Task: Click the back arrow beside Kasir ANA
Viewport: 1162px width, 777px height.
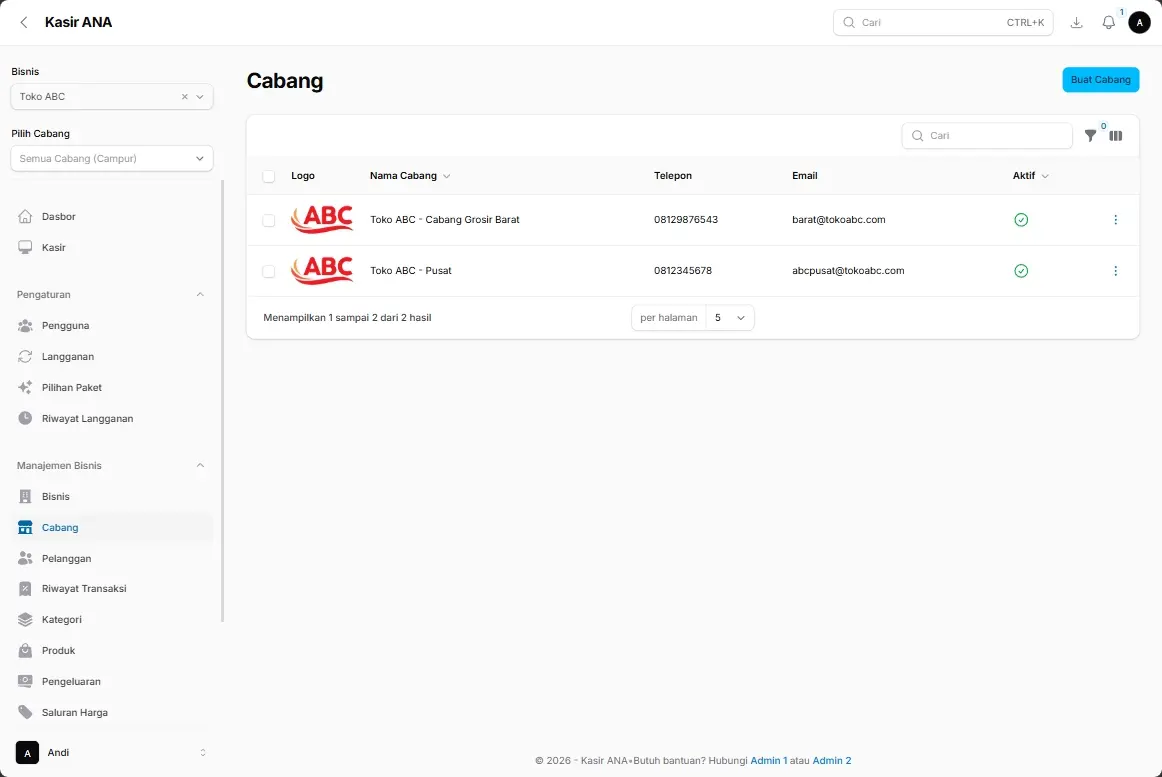Action: pyautogui.click(x=24, y=22)
